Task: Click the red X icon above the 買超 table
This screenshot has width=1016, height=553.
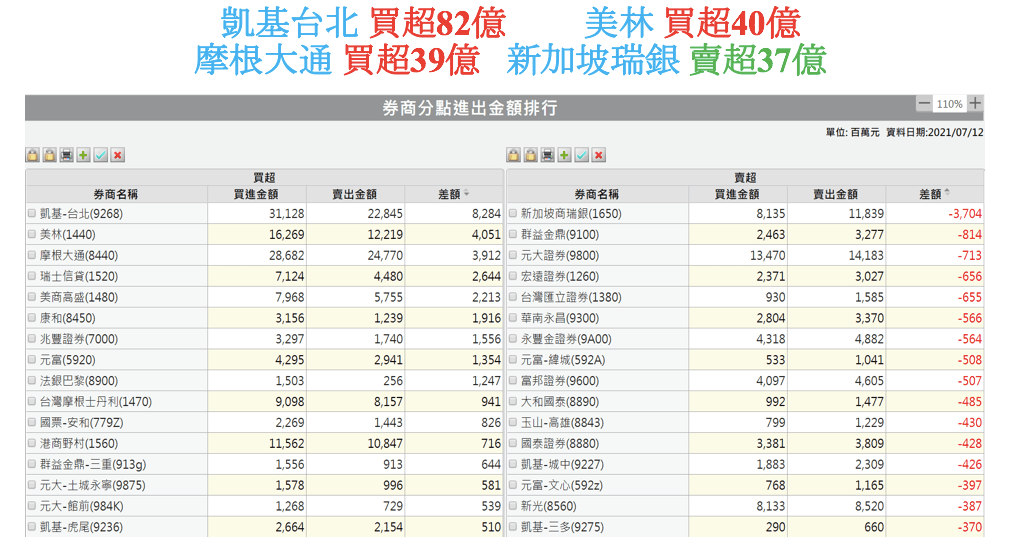Action: point(117,155)
